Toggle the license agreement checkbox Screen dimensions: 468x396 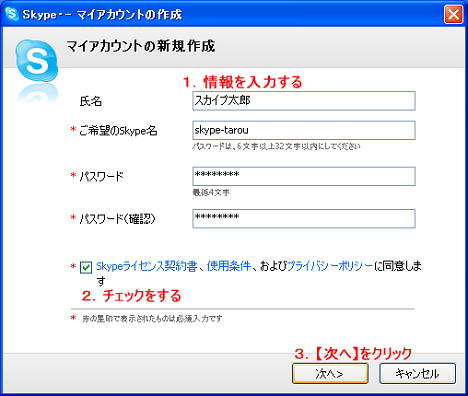[86, 267]
